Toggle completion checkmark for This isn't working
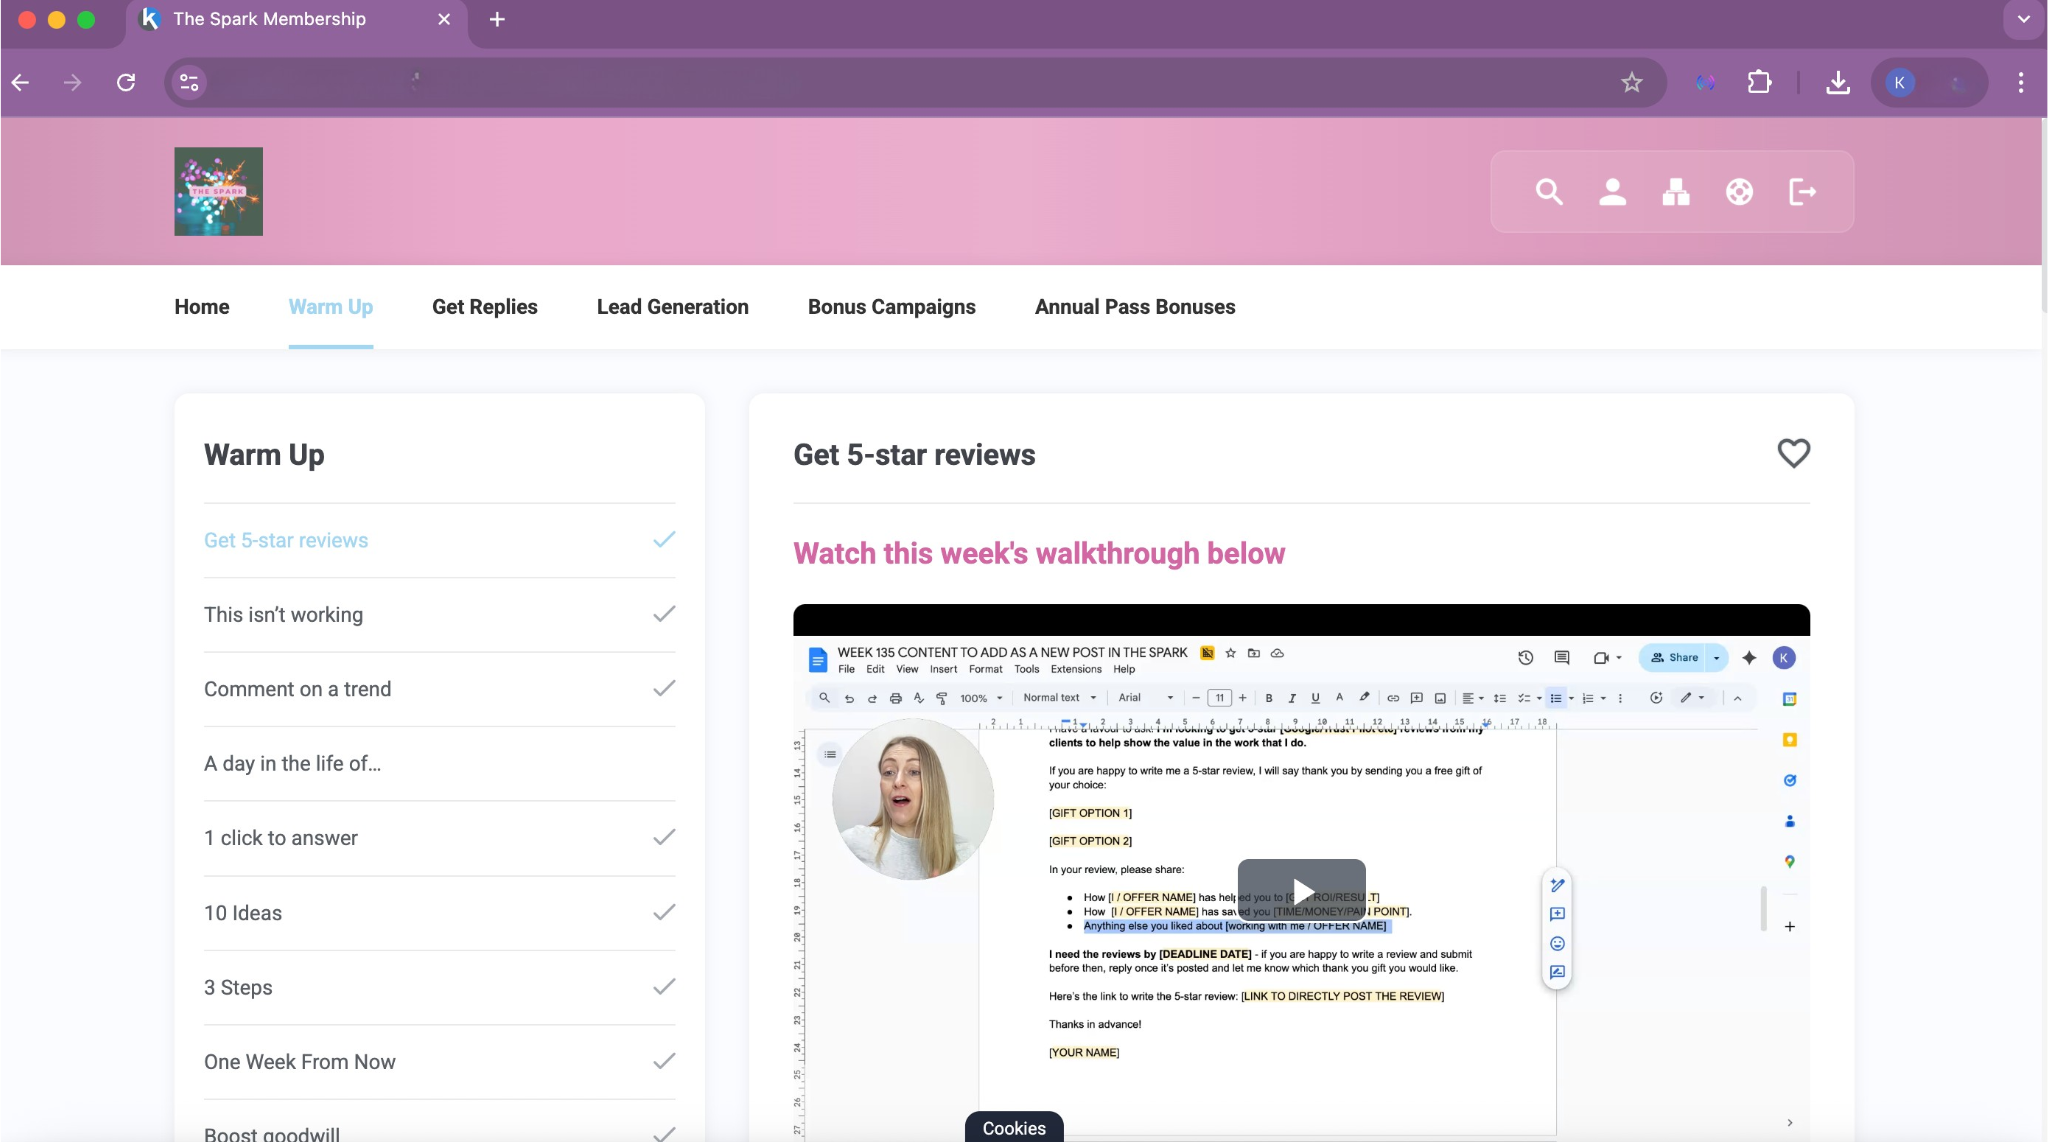The image size is (2048, 1142). pos(664,614)
